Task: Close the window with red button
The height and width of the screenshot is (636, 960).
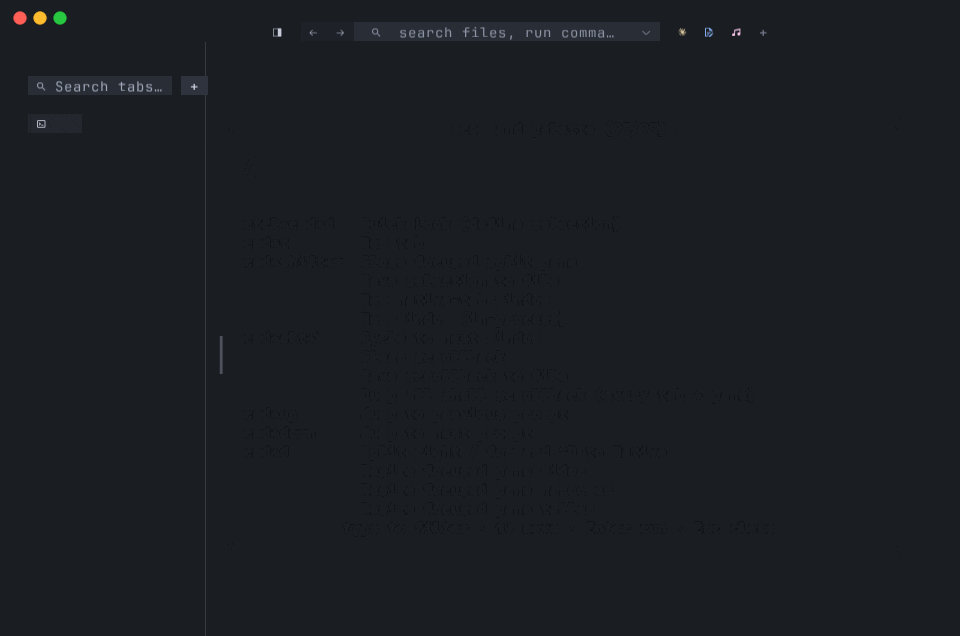Action: click(20, 18)
